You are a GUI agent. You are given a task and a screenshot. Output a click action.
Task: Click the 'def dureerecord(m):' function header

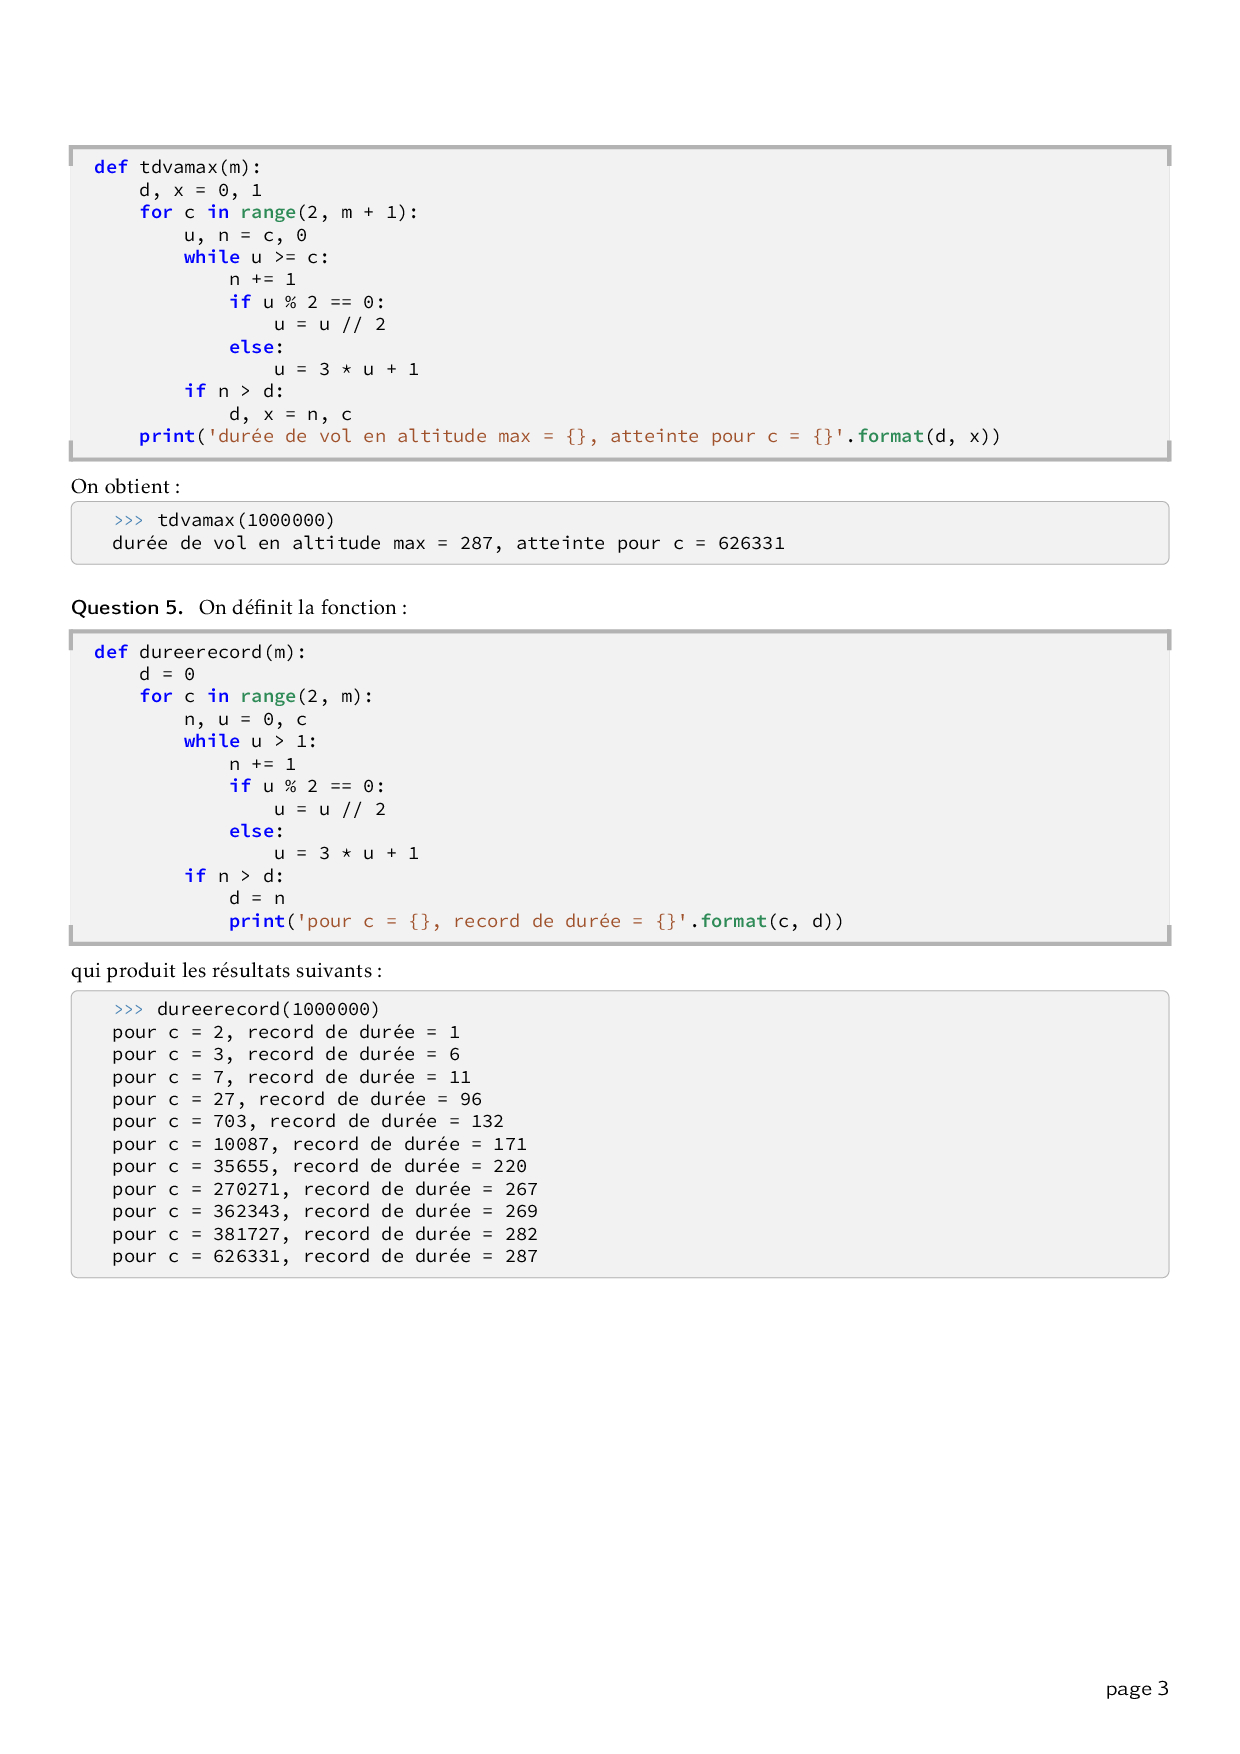[200, 652]
